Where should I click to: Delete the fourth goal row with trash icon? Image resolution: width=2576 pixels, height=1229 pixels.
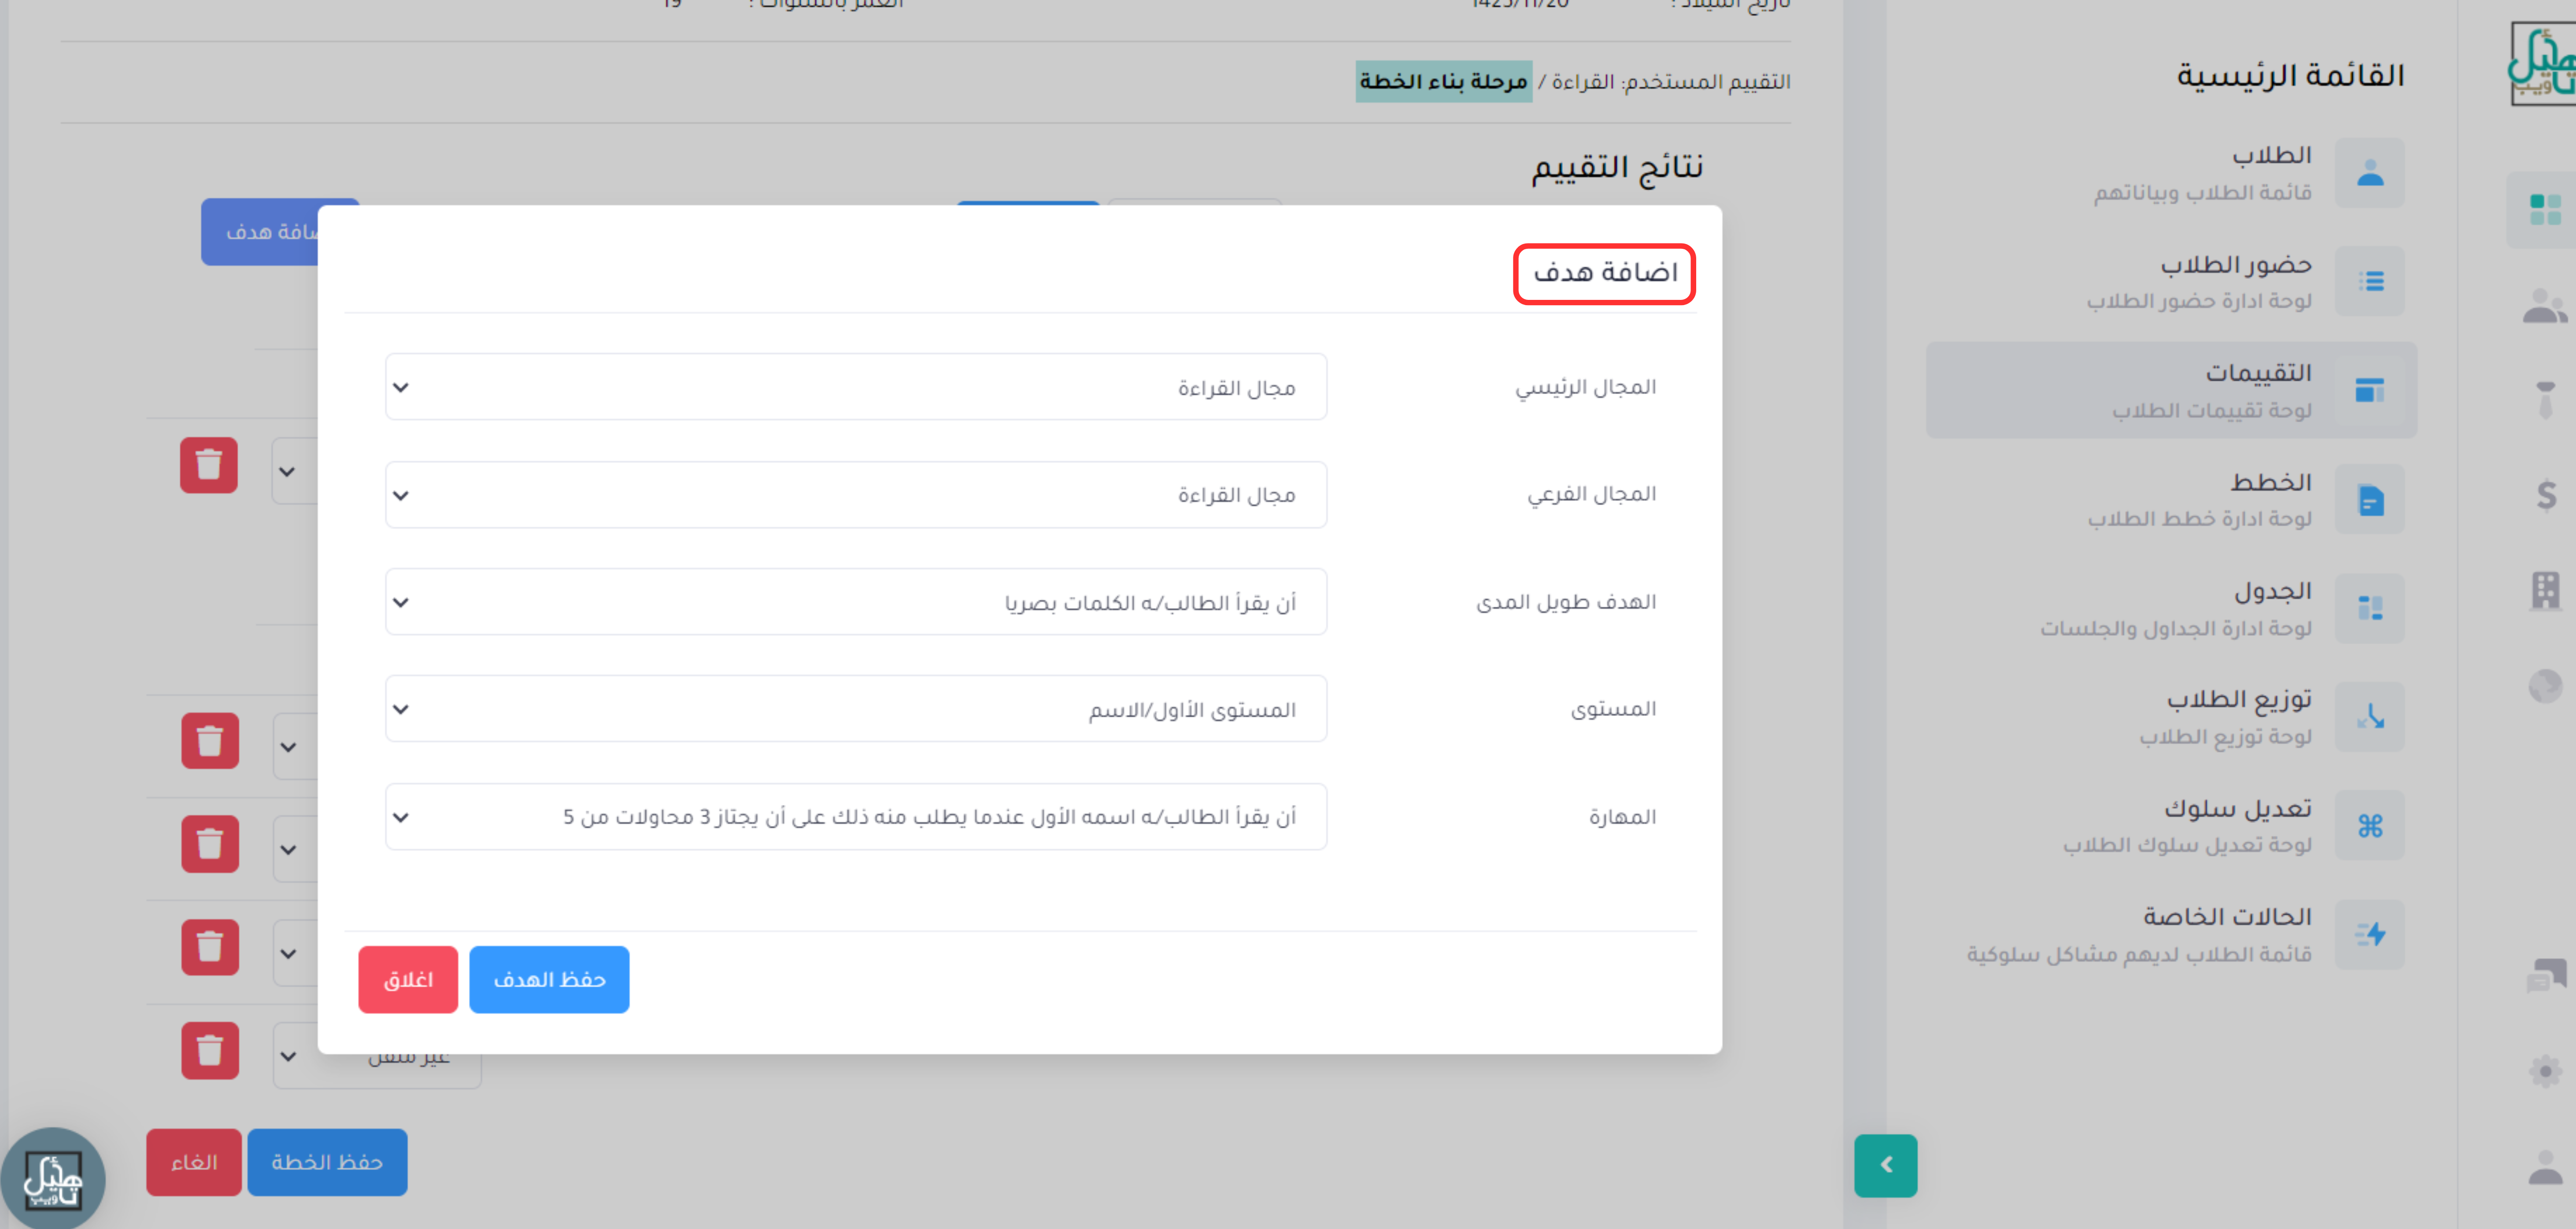210,948
